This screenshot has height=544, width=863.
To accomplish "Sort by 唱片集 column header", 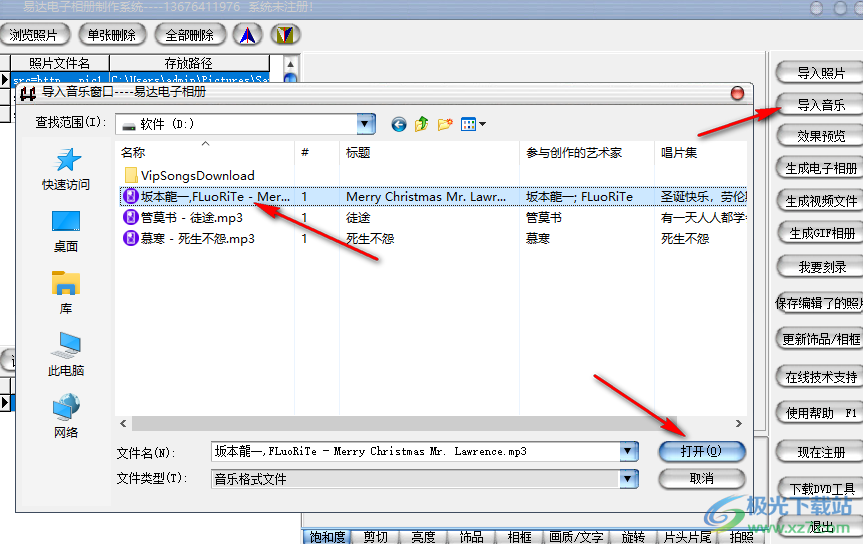I will [x=701, y=153].
